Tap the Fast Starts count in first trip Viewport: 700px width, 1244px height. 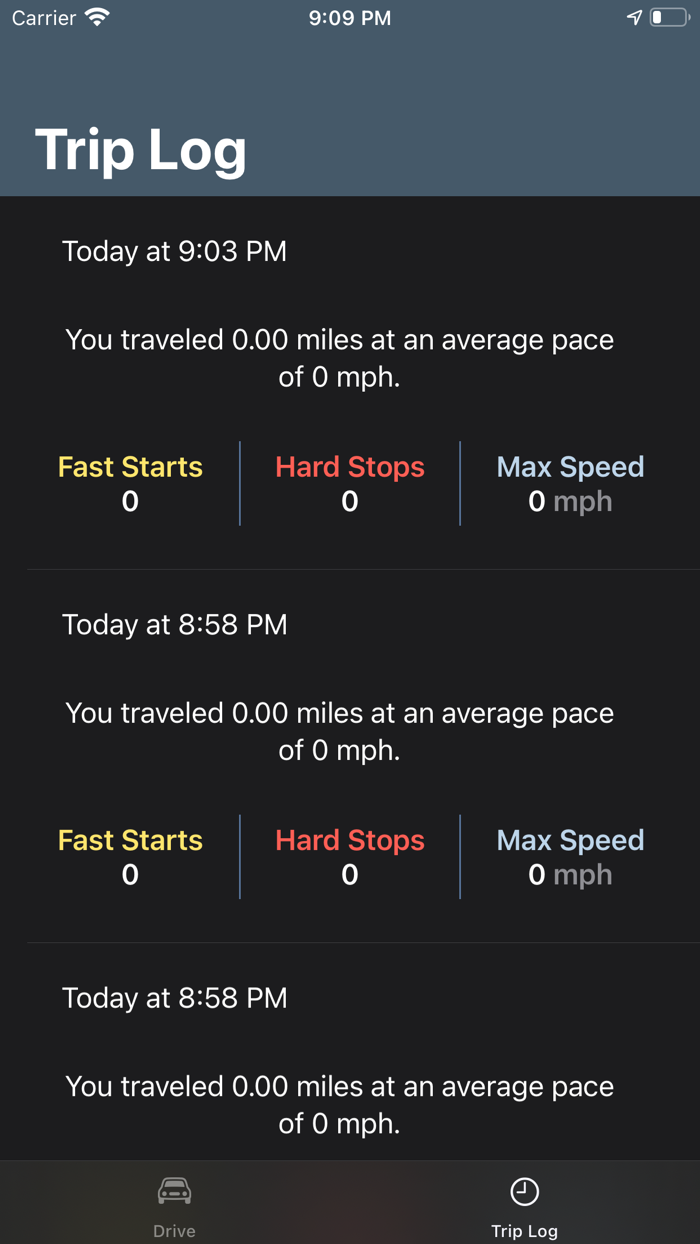129,501
